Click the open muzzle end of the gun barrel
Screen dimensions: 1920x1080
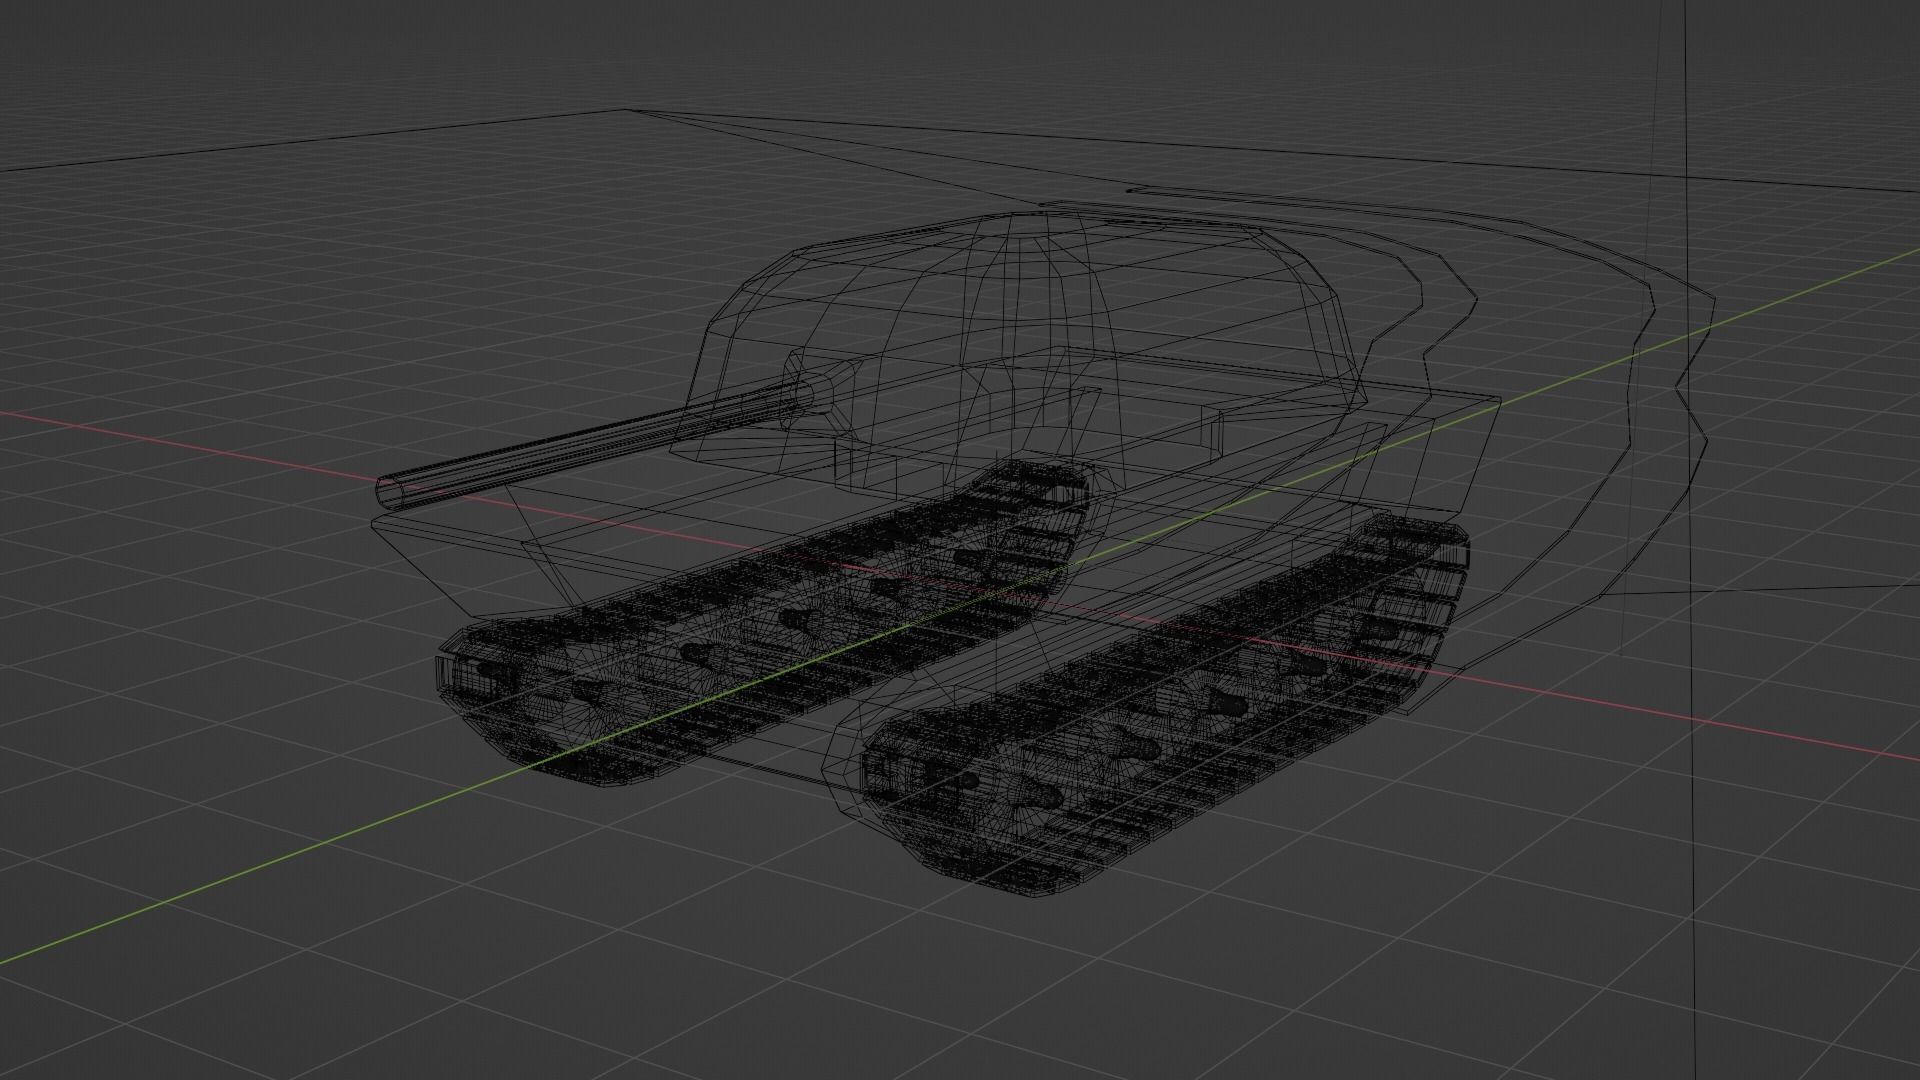tap(390, 491)
